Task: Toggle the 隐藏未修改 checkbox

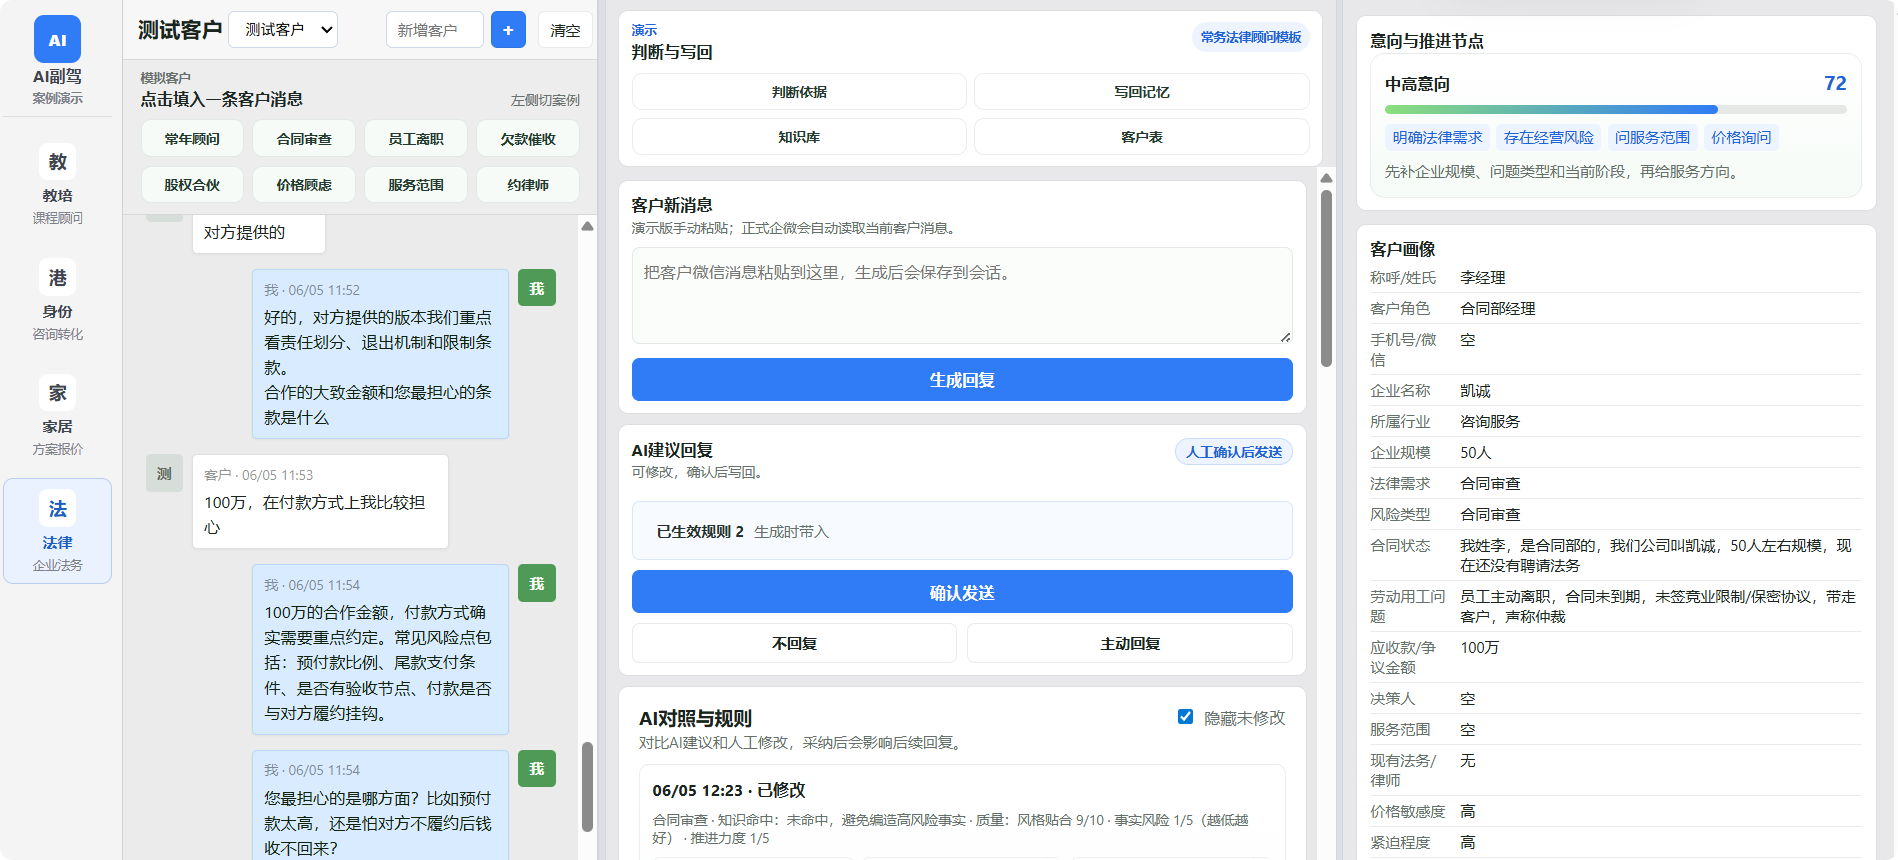Action: coord(1185,717)
